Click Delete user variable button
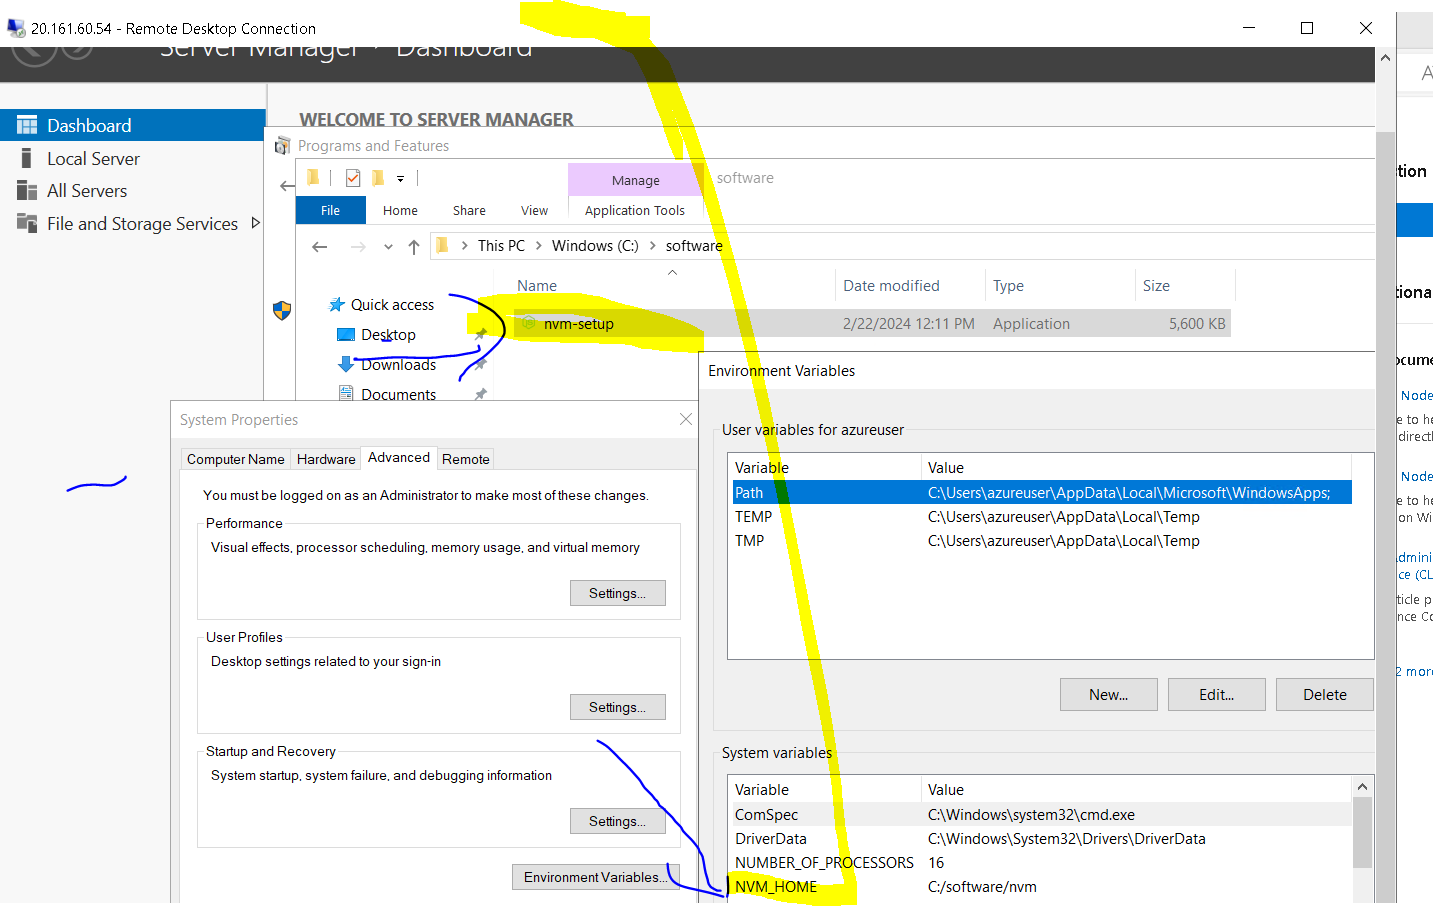The width and height of the screenshot is (1433, 907). tap(1324, 694)
